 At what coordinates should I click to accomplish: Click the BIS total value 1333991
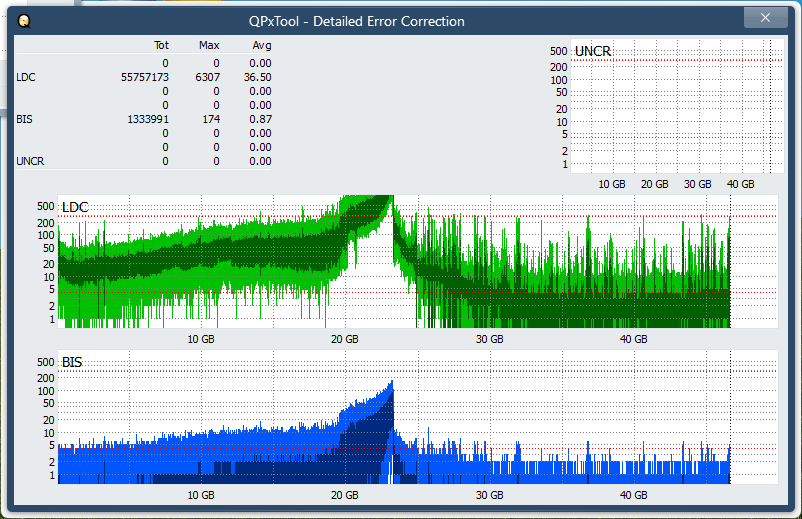click(148, 119)
